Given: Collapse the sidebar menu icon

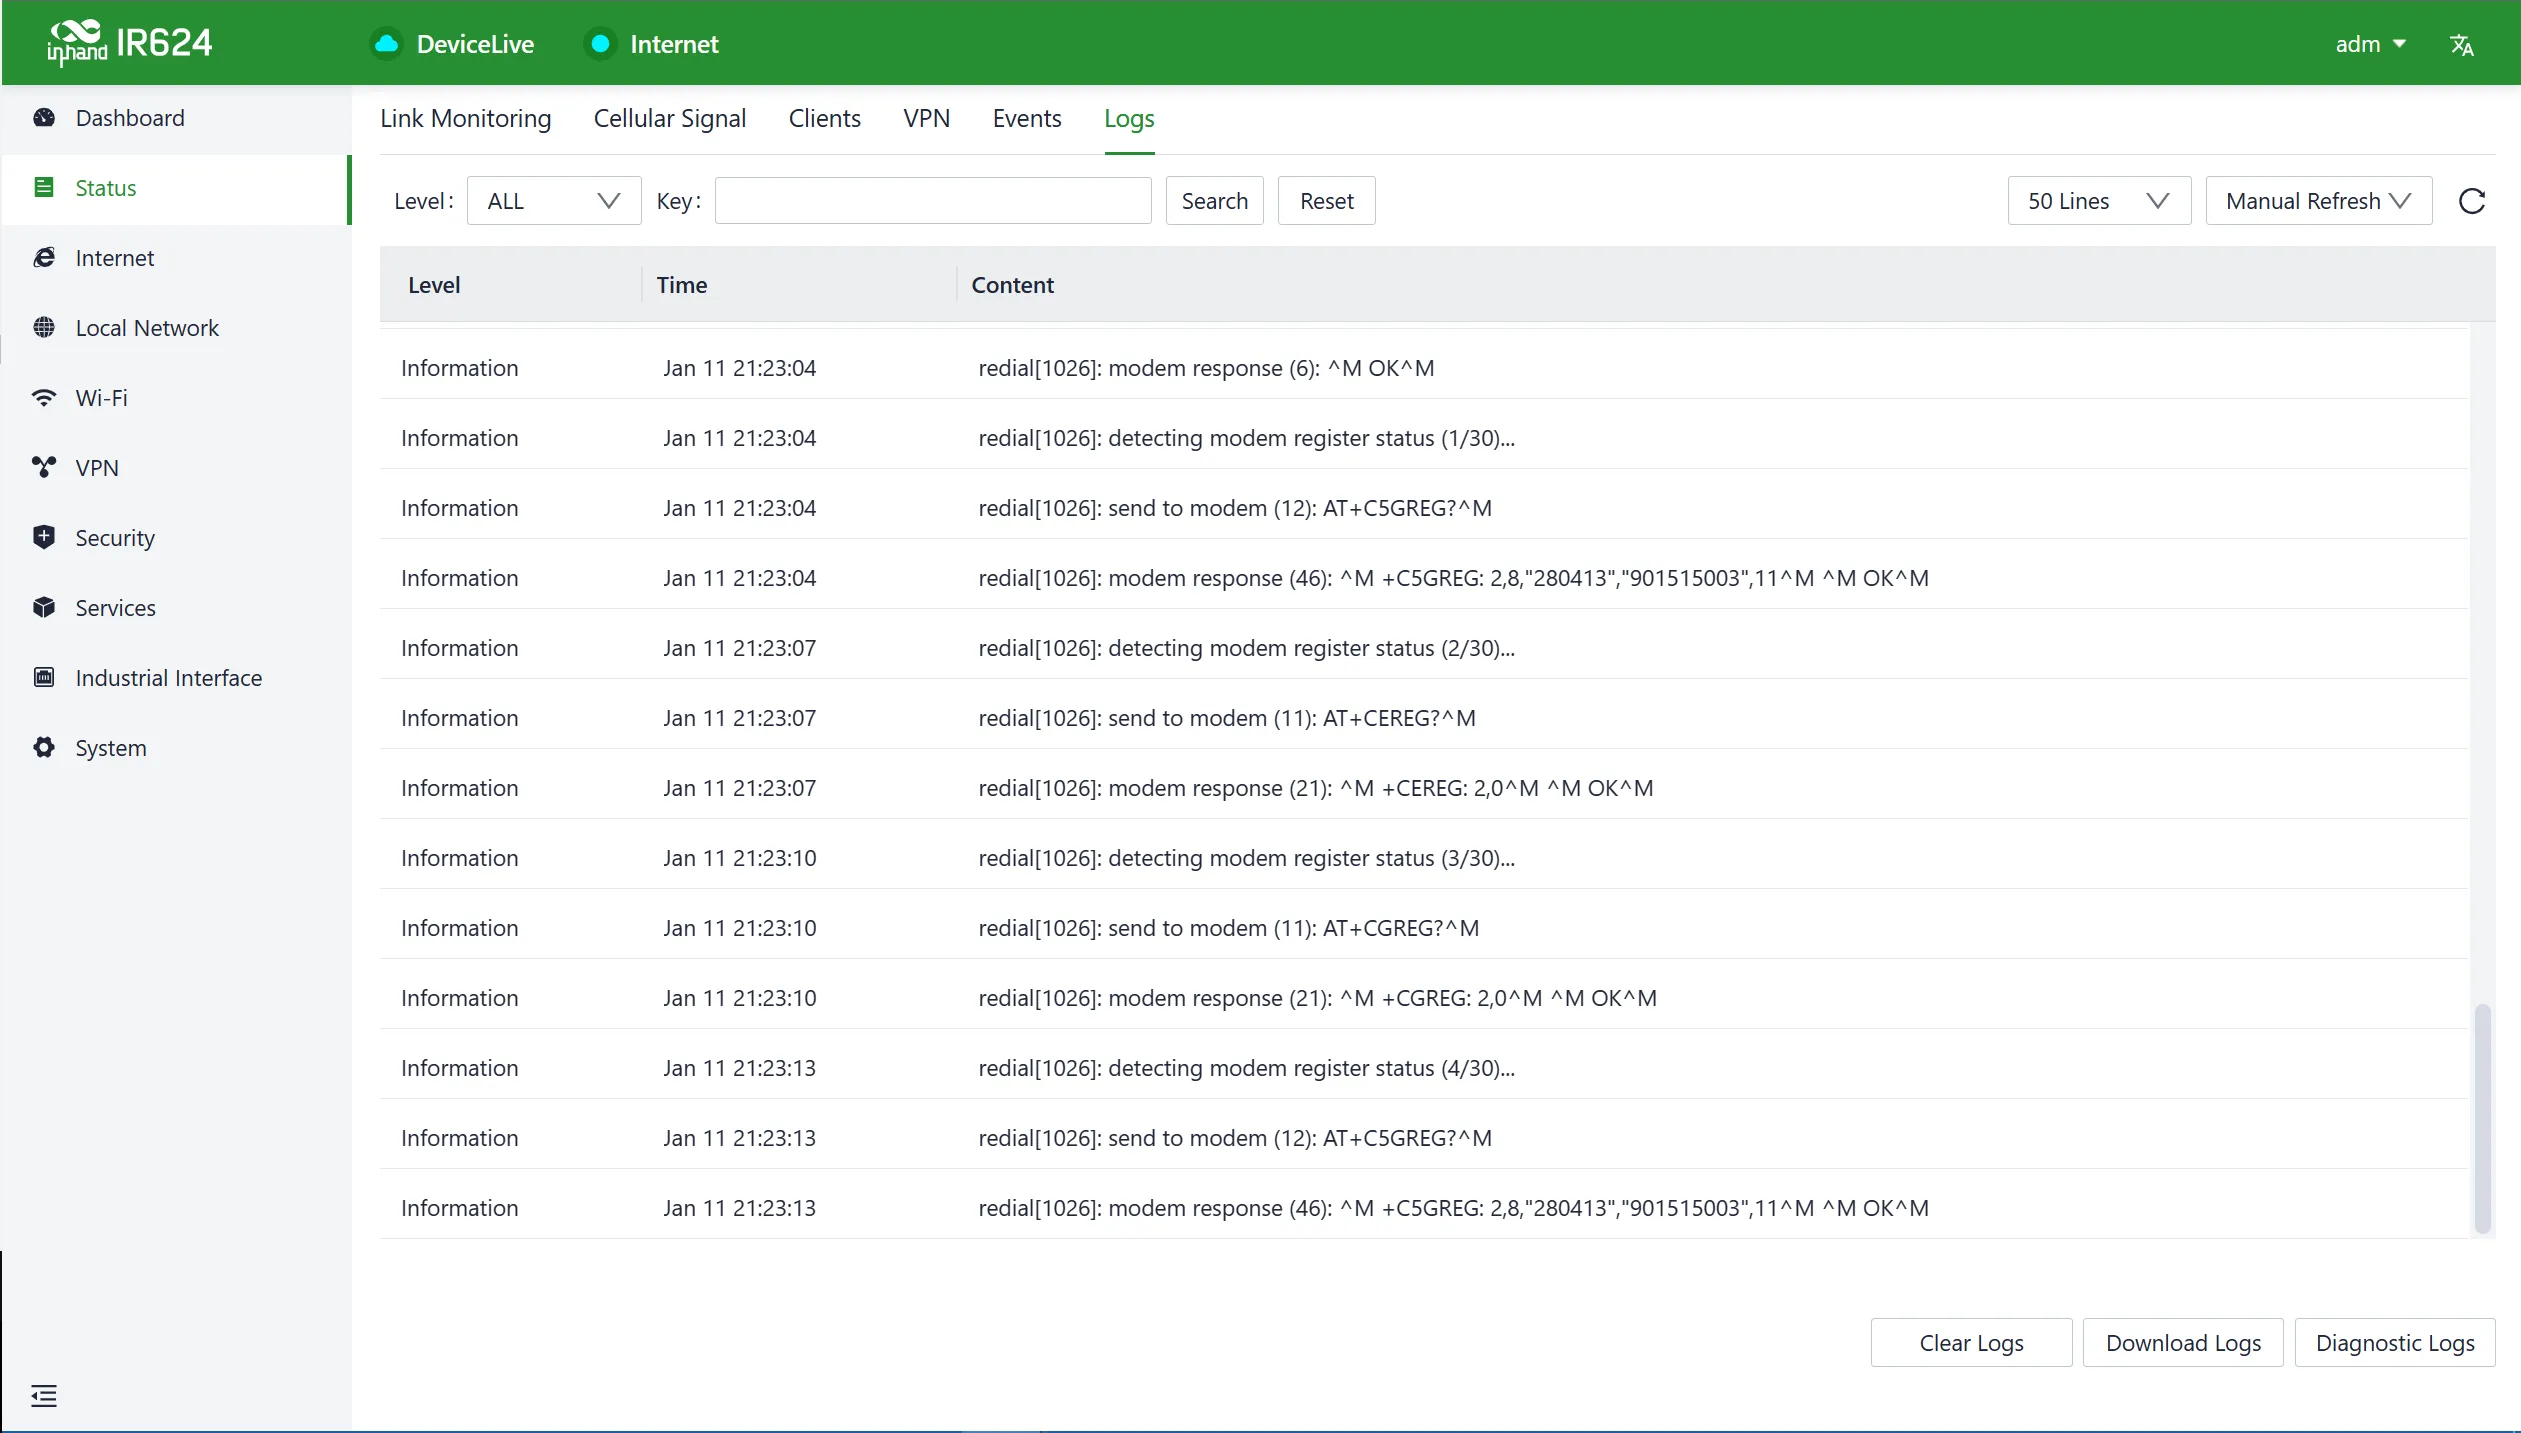Looking at the screenshot, I should click(44, 1396).
